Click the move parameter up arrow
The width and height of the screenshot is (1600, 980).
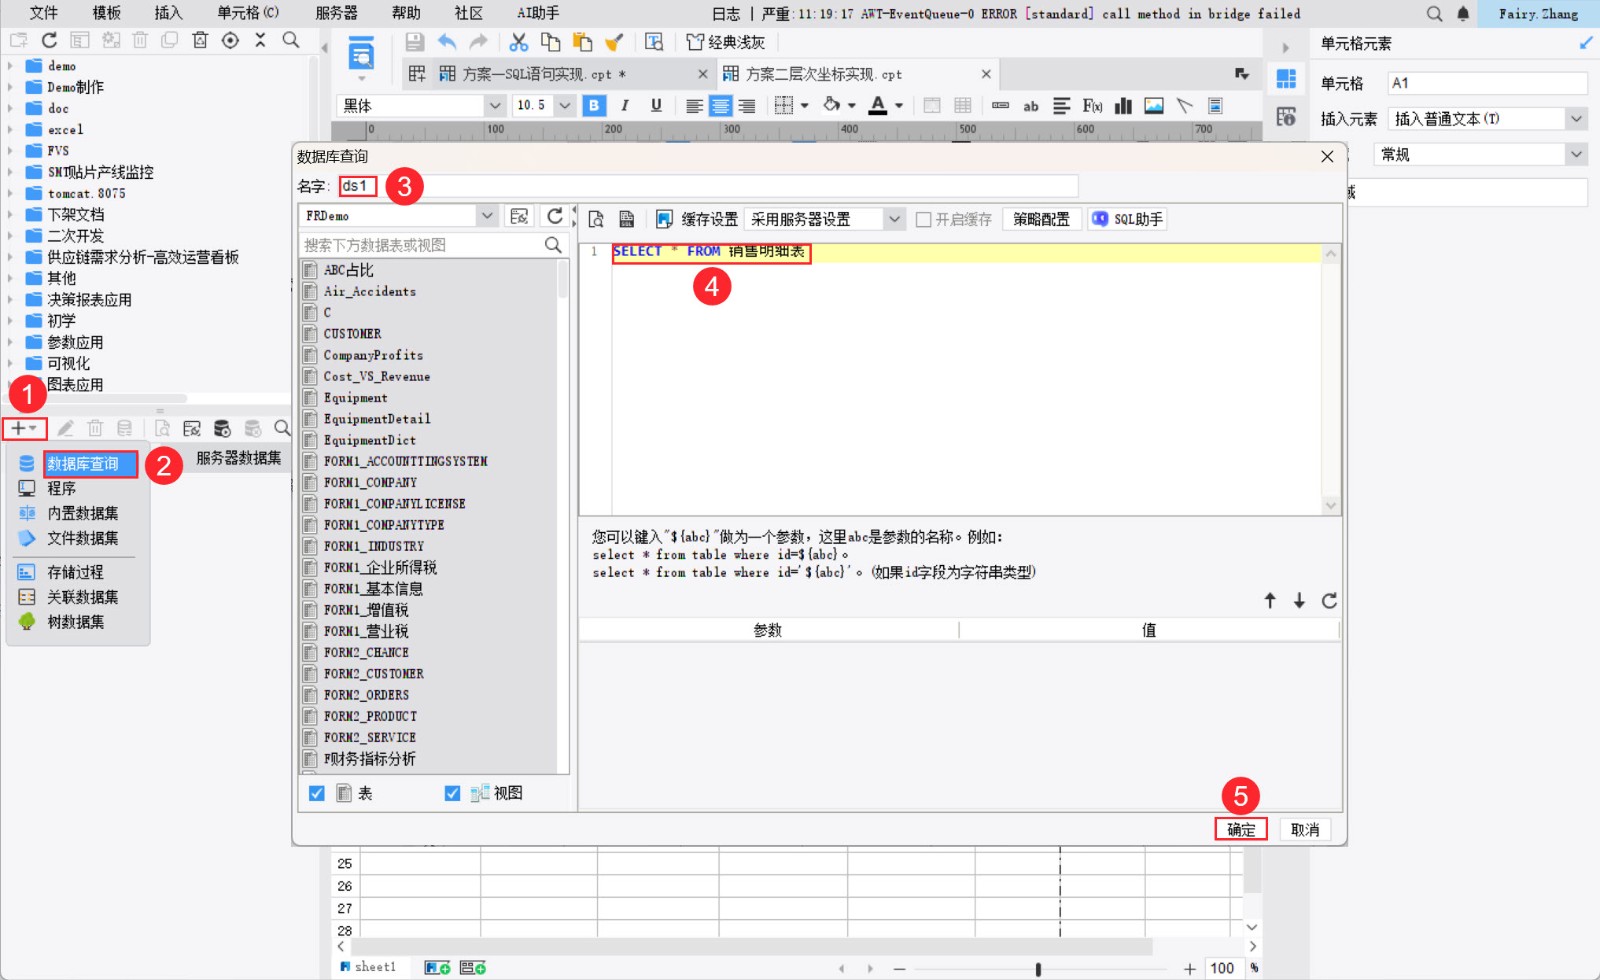click(x=1270, y=600)
